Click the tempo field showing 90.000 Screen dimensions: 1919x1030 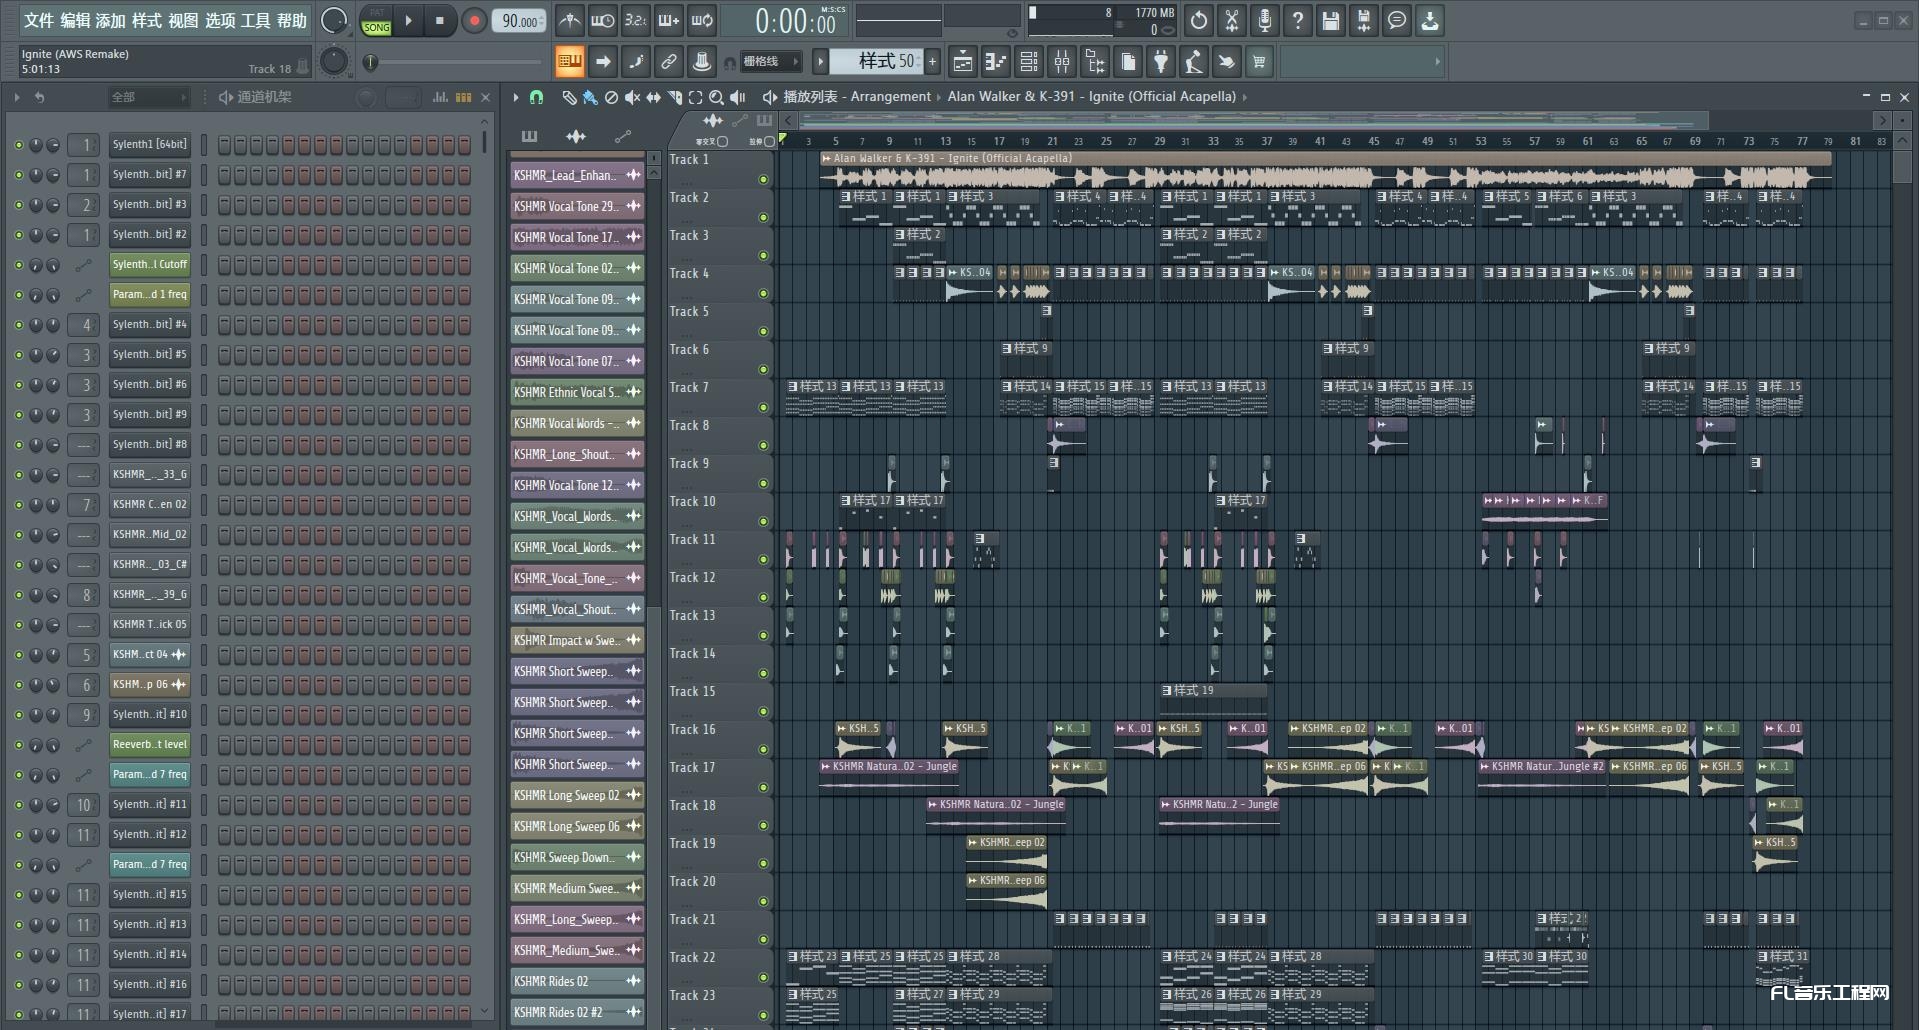(519, 20)
